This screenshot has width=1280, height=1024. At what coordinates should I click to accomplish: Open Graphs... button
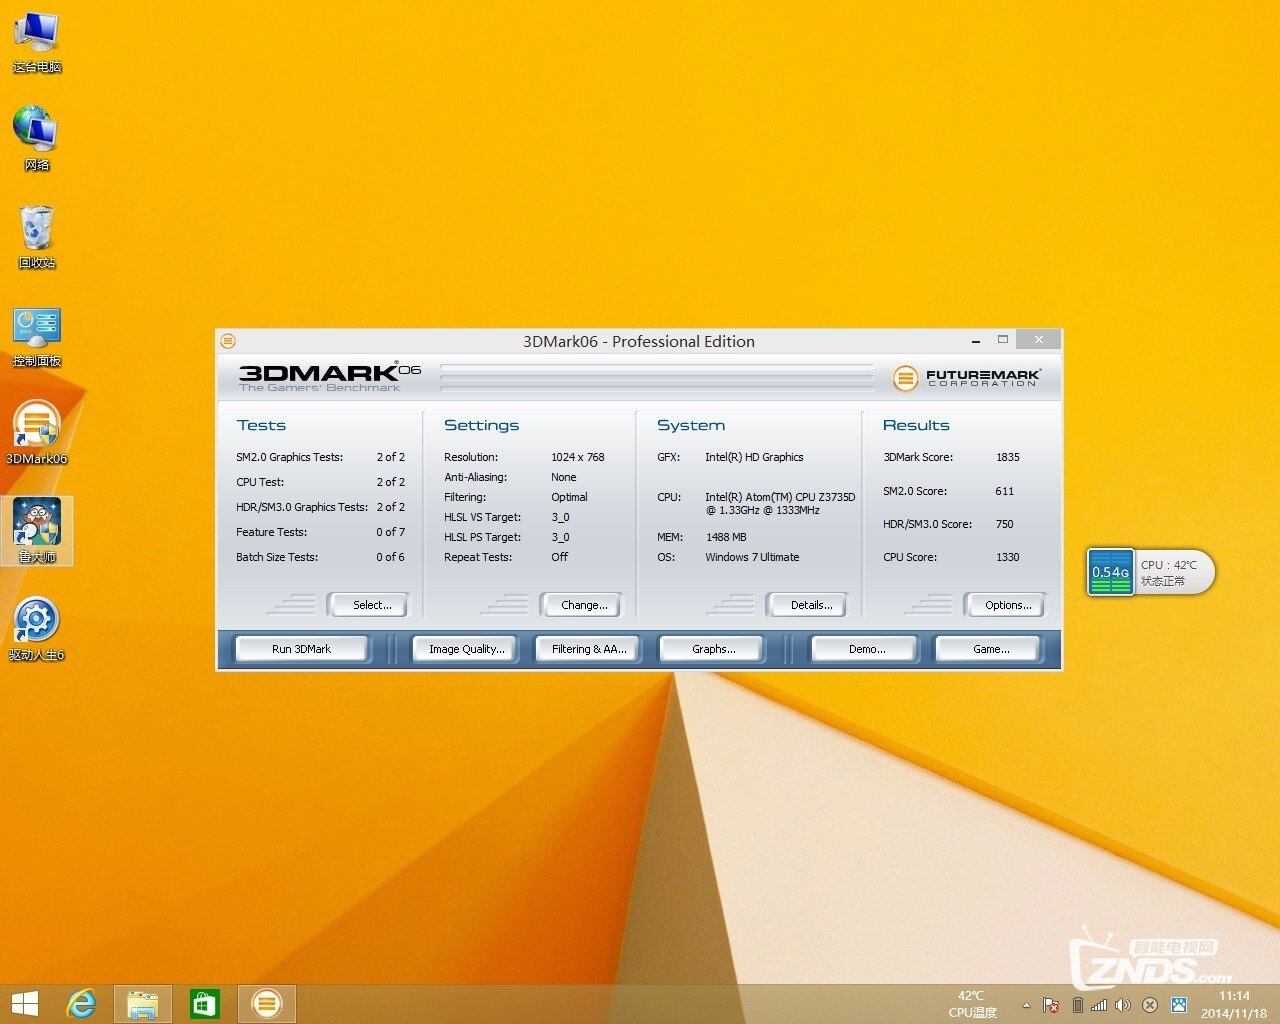tap(713, 649)
